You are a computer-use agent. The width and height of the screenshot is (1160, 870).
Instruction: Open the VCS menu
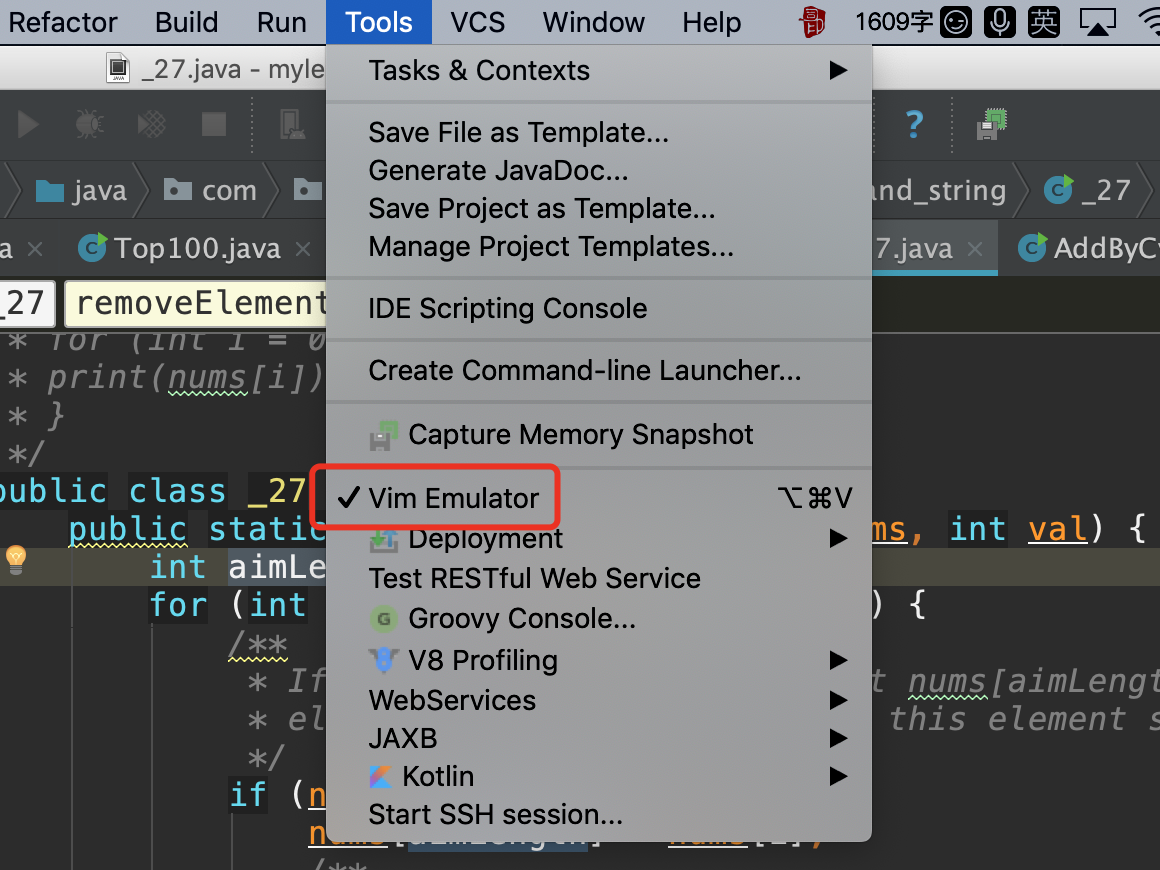477,22
